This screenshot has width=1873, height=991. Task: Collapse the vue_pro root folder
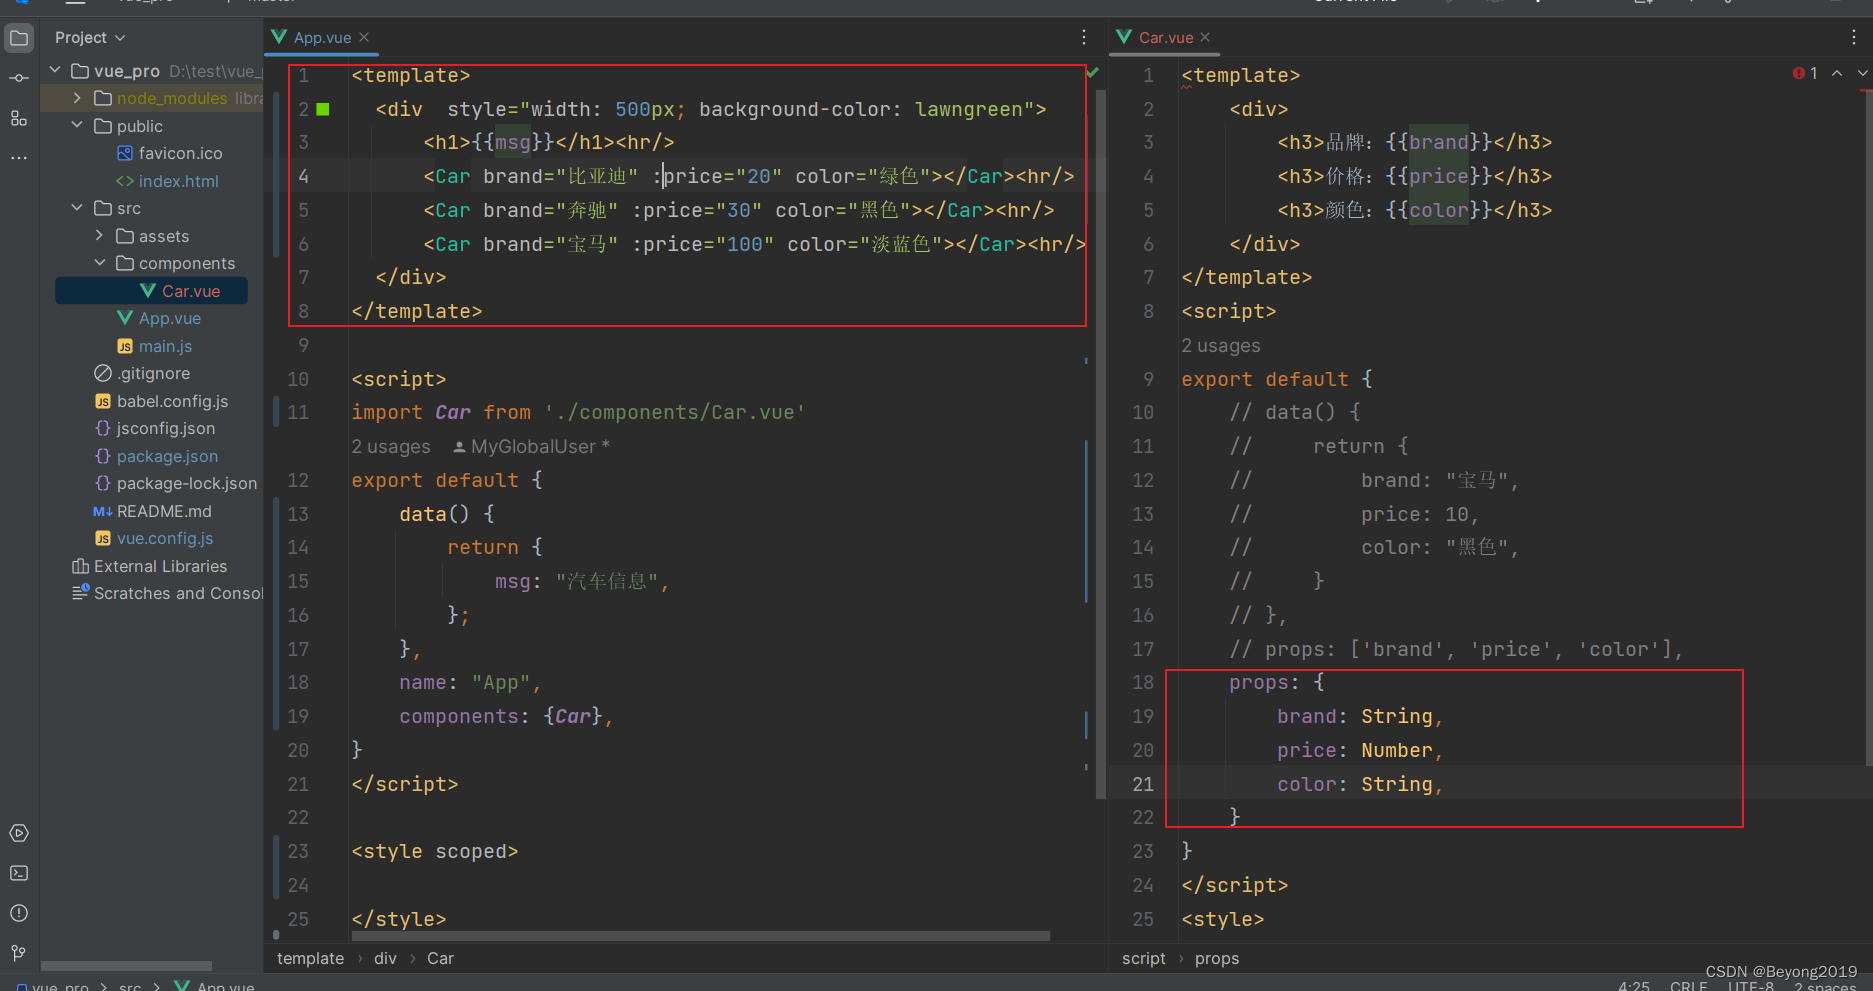click(x=56, y=70)
